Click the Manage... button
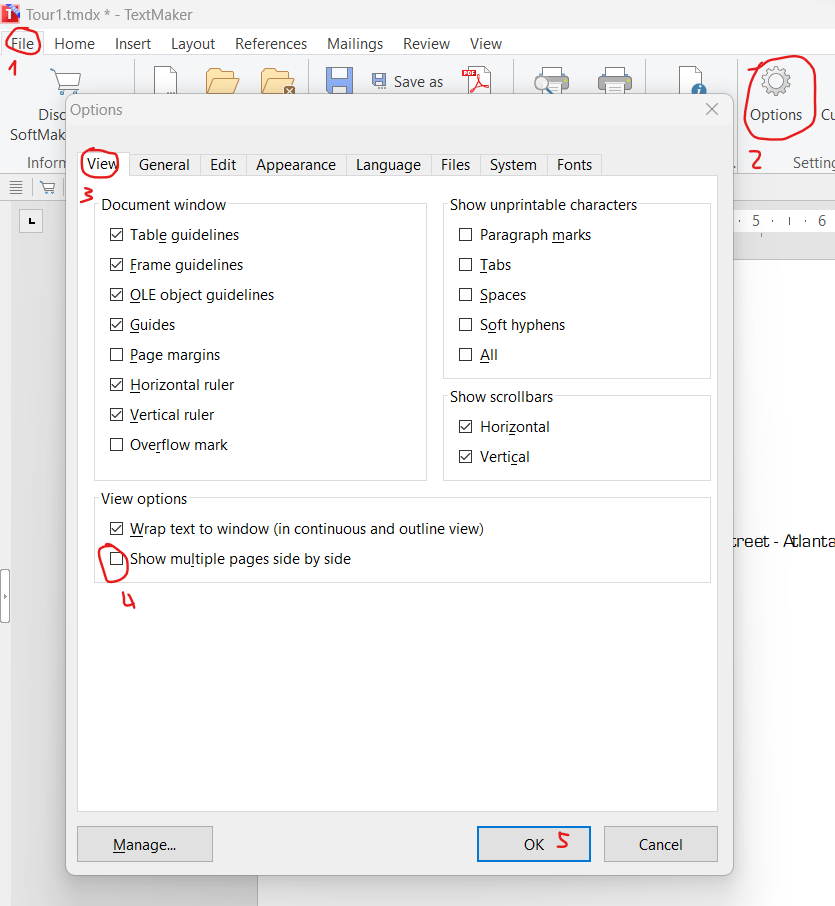This screenshot has height=906, width=835. [x=145, y=844]
